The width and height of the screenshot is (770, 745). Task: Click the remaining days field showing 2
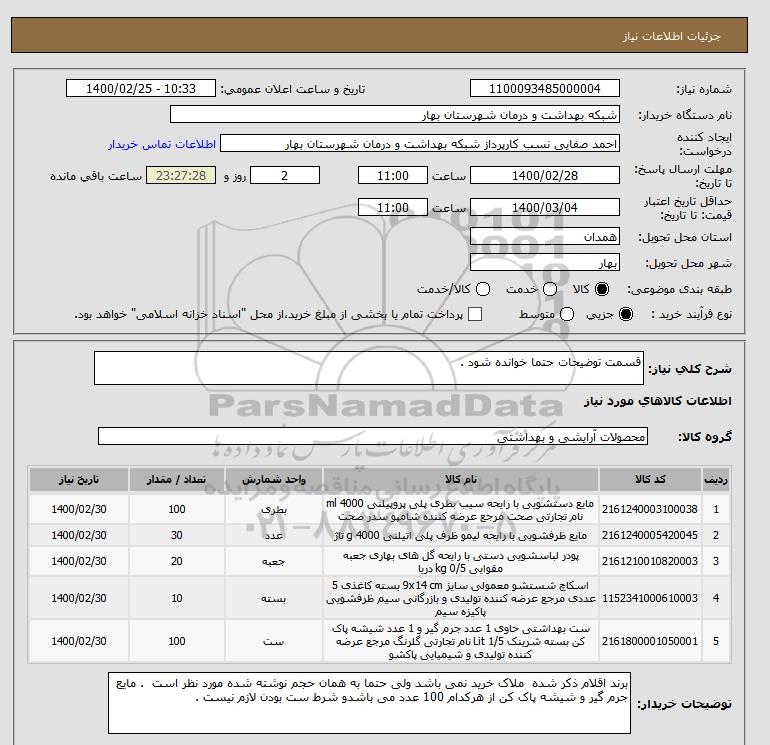coord(285,175)
